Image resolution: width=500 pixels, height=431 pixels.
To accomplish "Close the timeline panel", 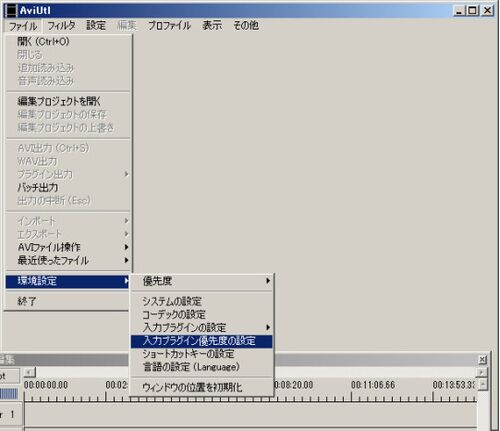I will 482,360.
